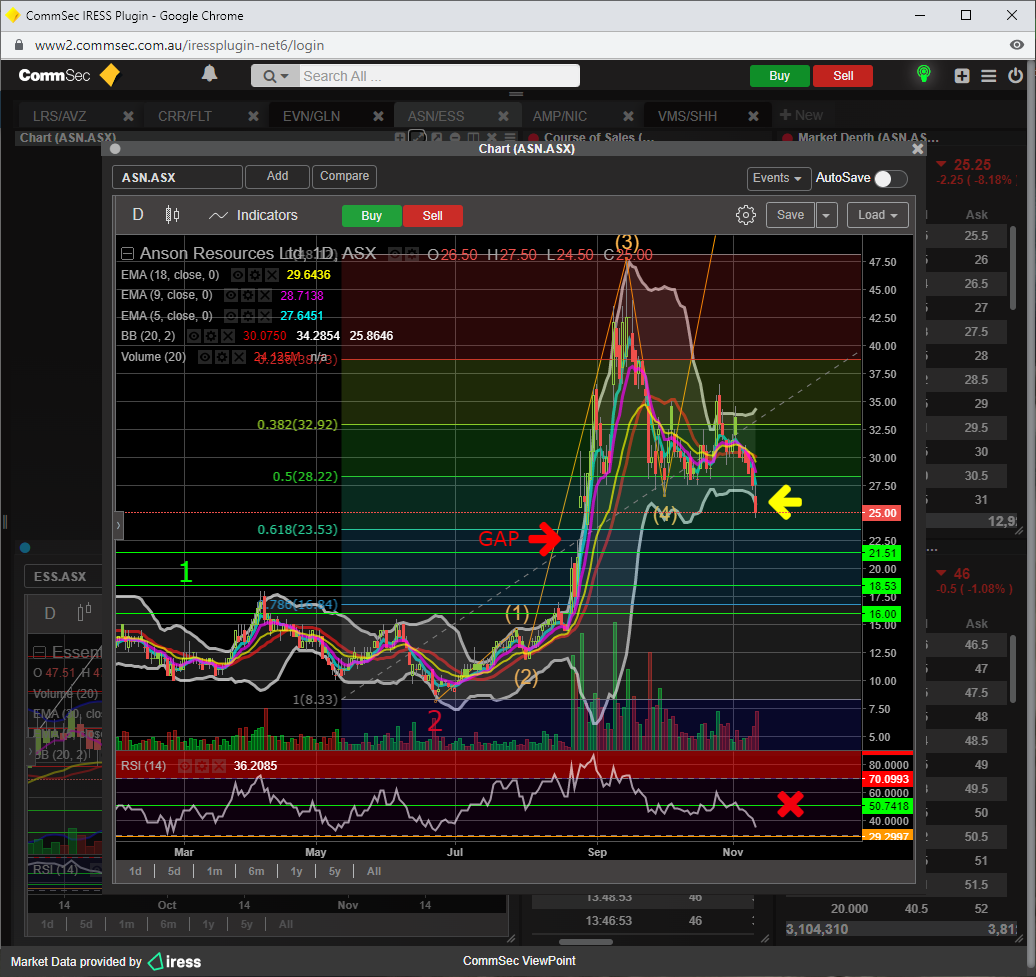Open the hamburger menu icon in header
This screenshot has height=977, width=1036.
pos(989,76)
